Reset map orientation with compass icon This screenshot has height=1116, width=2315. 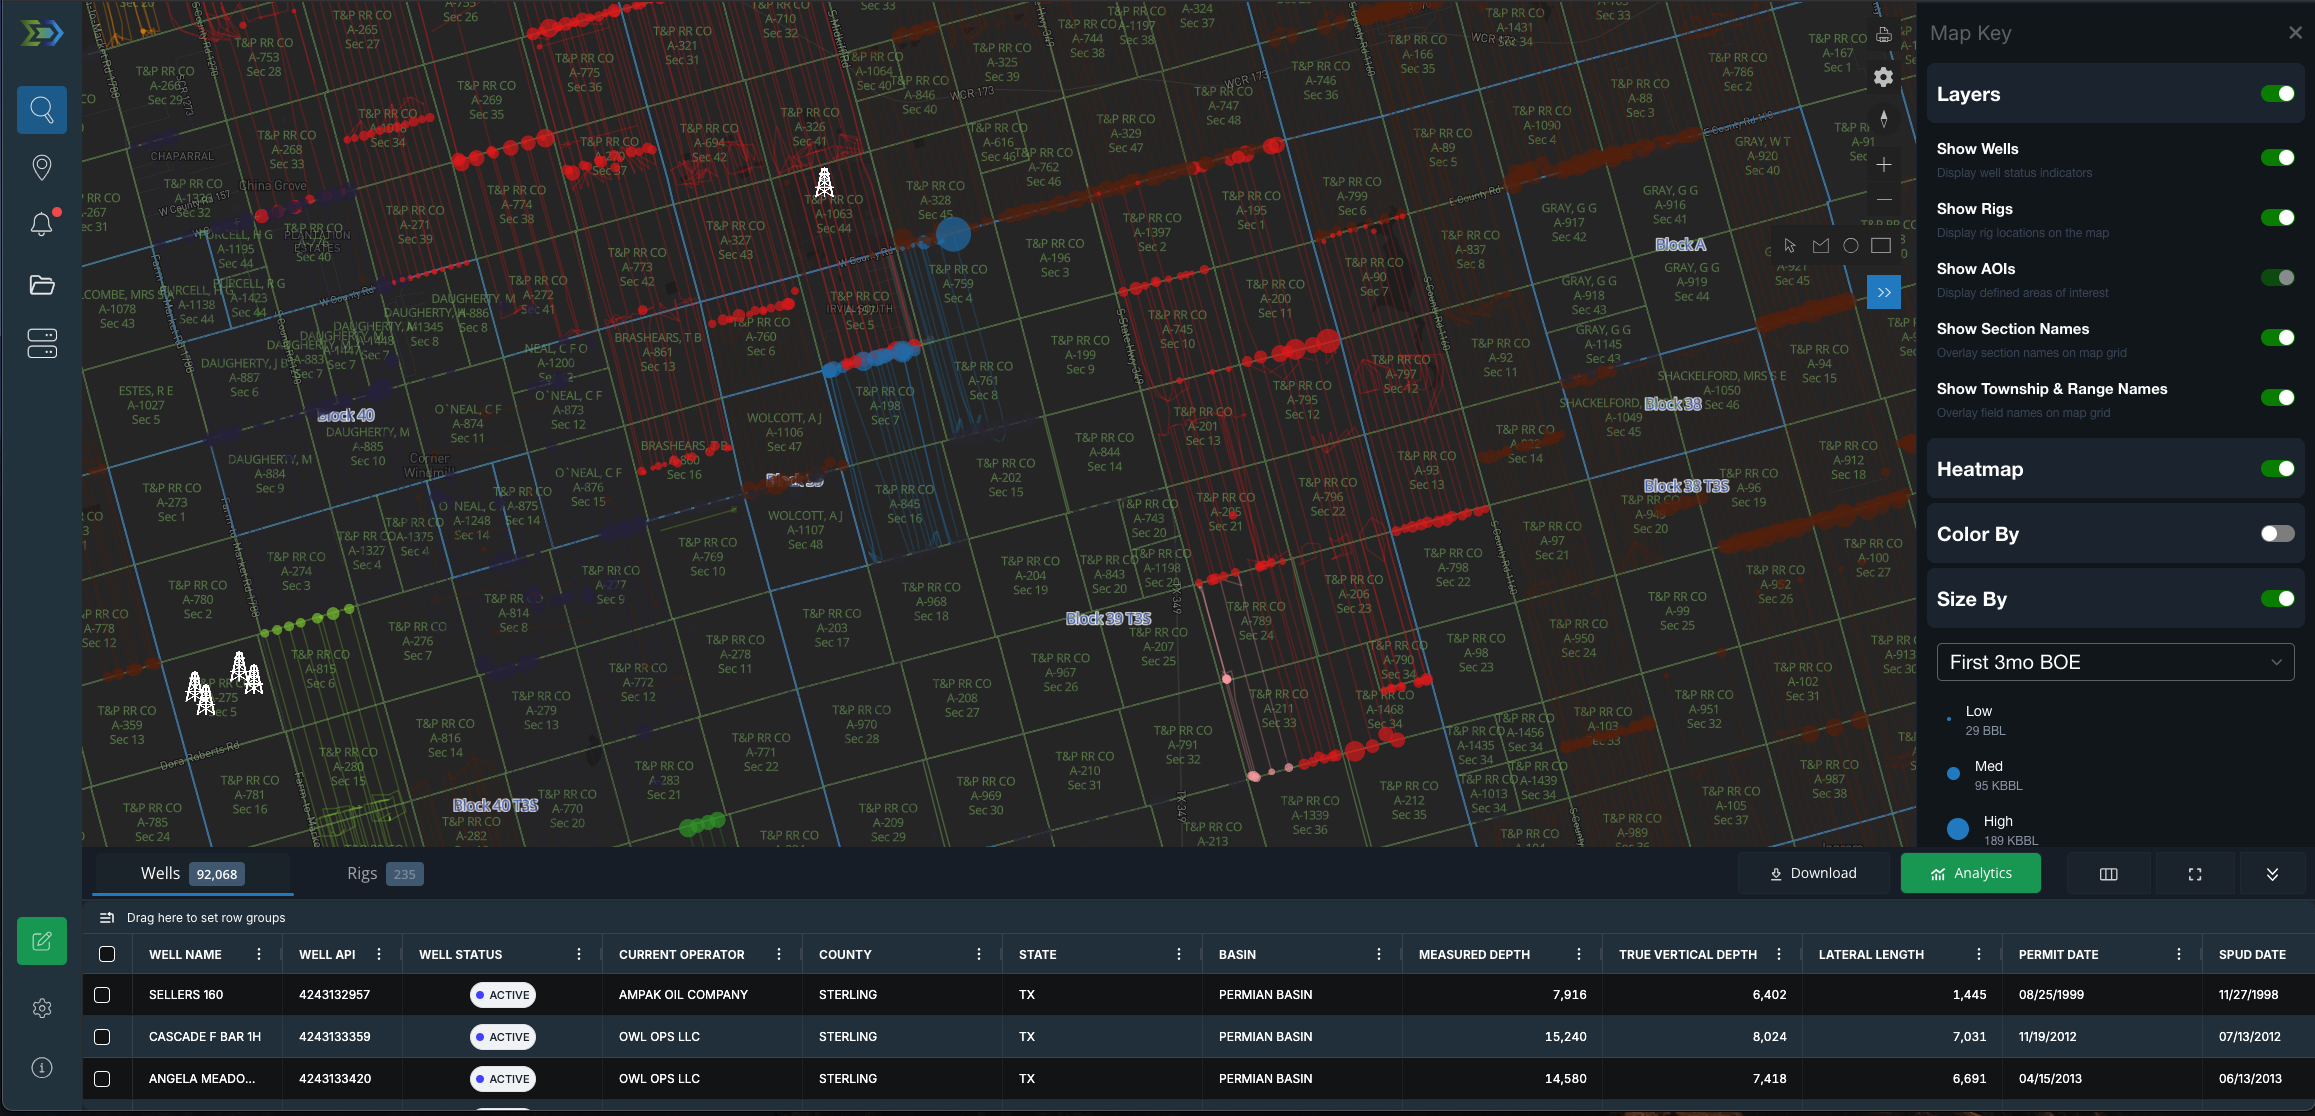pos(1884,119)
